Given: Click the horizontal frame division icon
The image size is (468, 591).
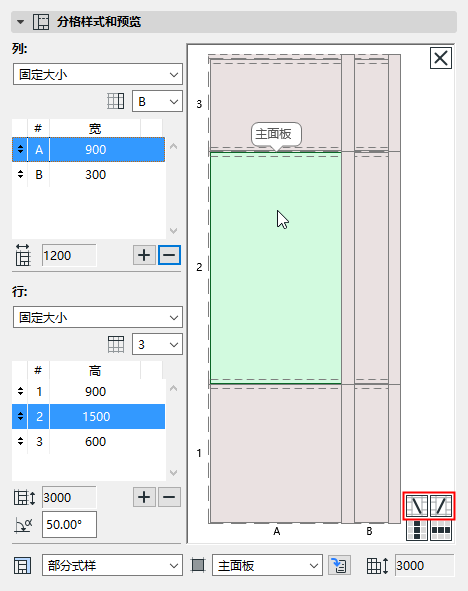Looking at the screenshot, I should [x=441, y=530].
